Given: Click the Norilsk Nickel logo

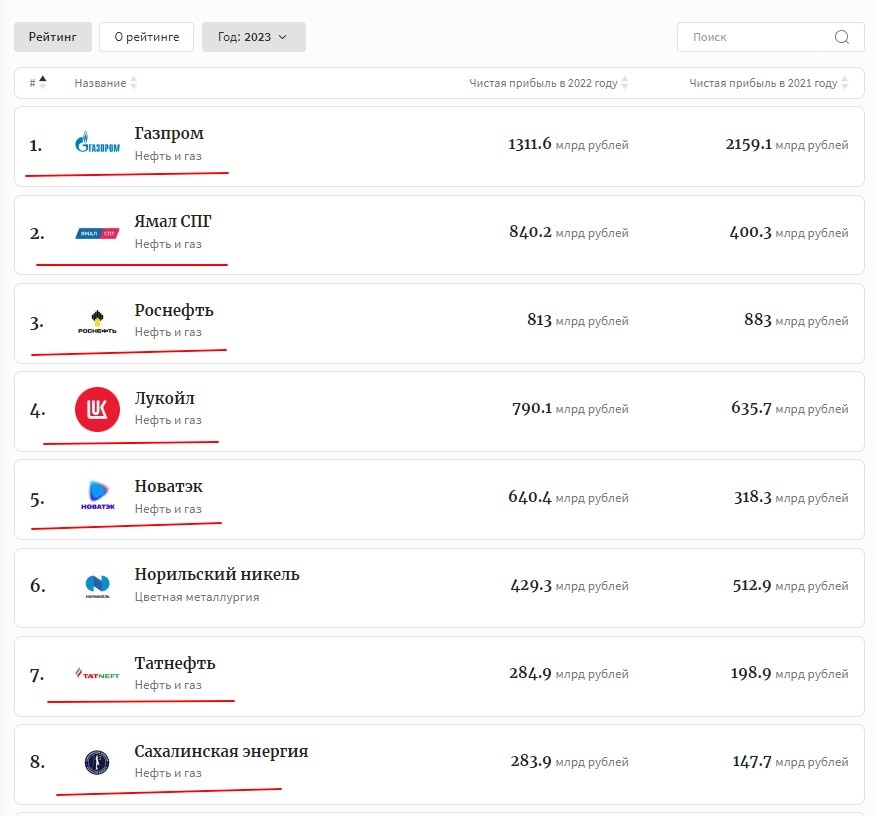Looking at the screenshot, I should click(x=98, y=586).
